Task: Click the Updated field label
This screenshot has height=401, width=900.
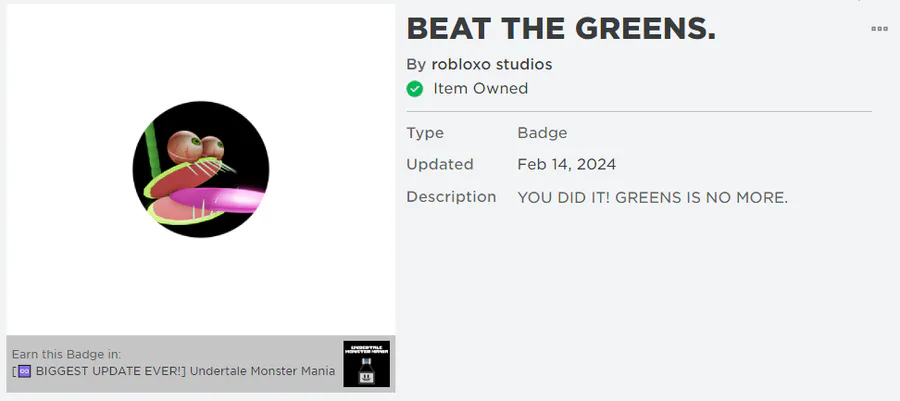Action: (440, 165)
